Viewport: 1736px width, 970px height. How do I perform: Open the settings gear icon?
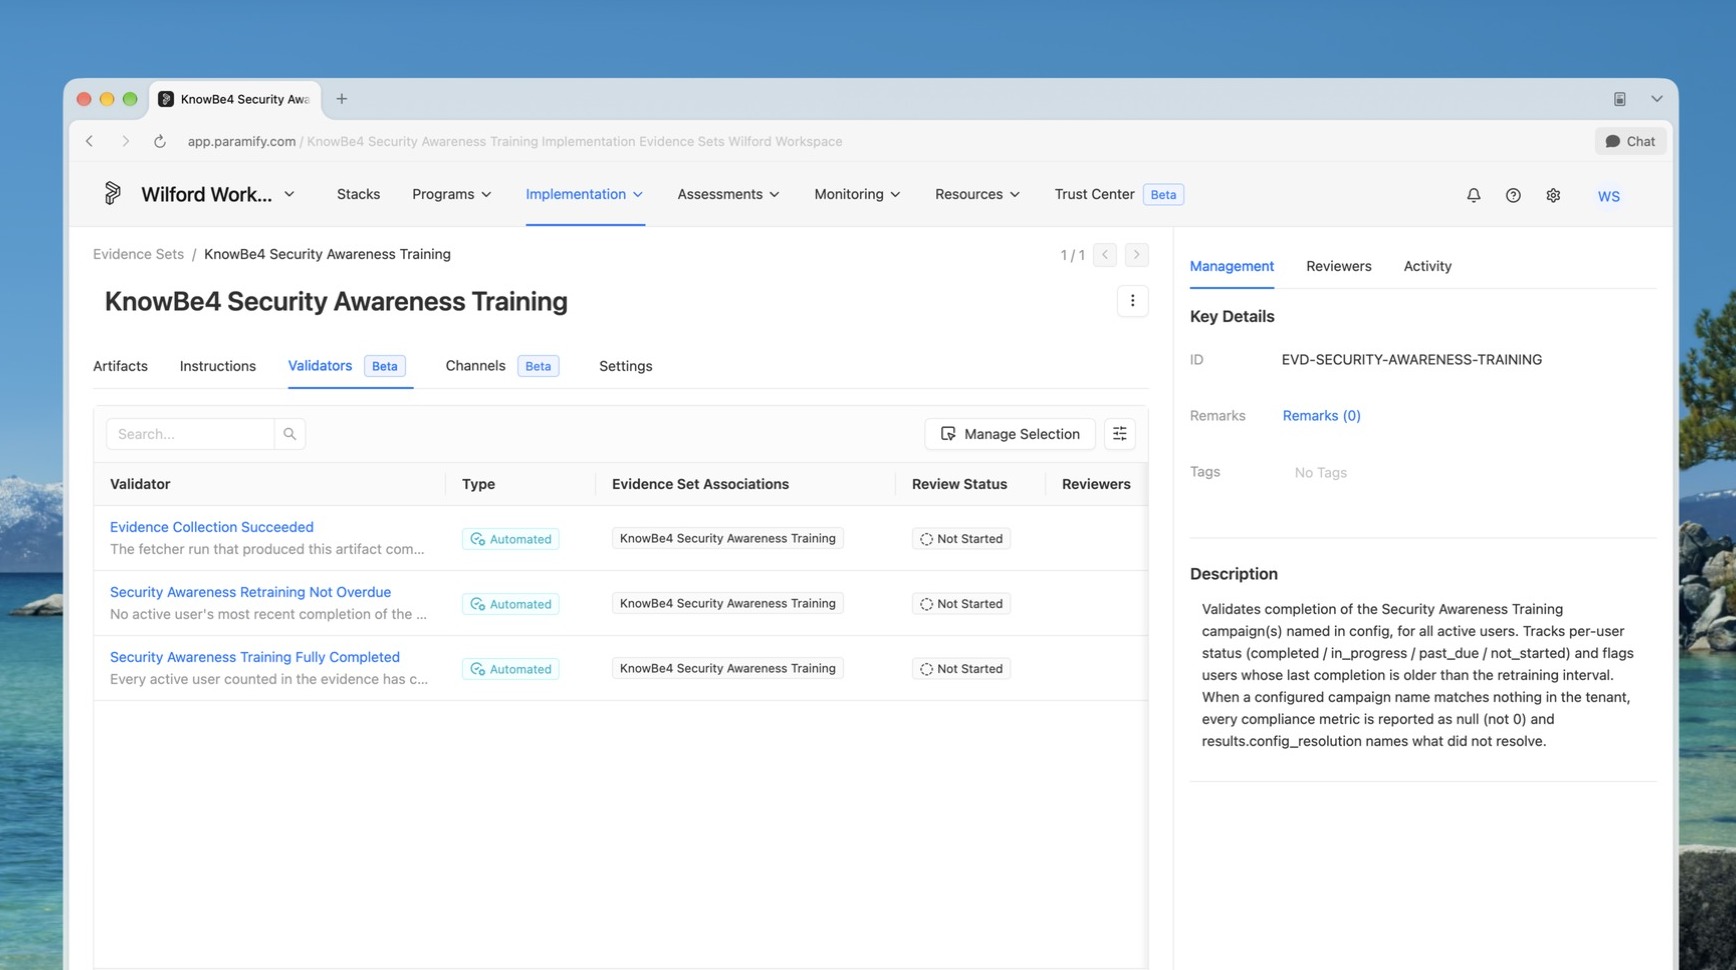[x=1553, y=196]
